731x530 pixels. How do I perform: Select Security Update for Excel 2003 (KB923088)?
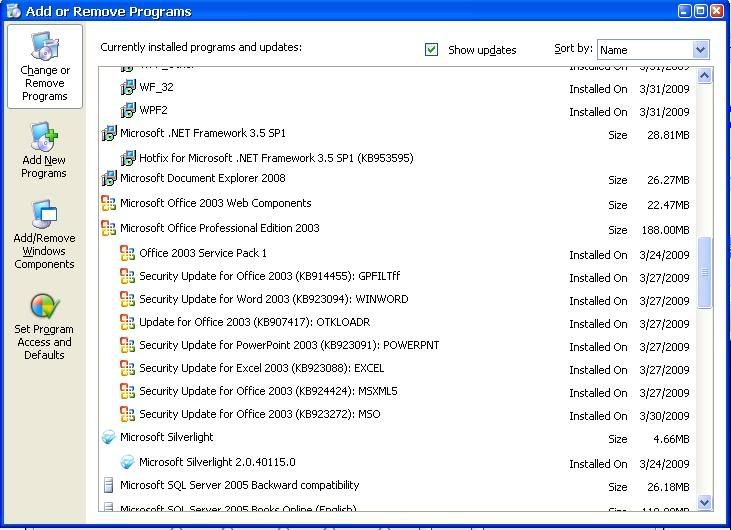pos(262,368)
